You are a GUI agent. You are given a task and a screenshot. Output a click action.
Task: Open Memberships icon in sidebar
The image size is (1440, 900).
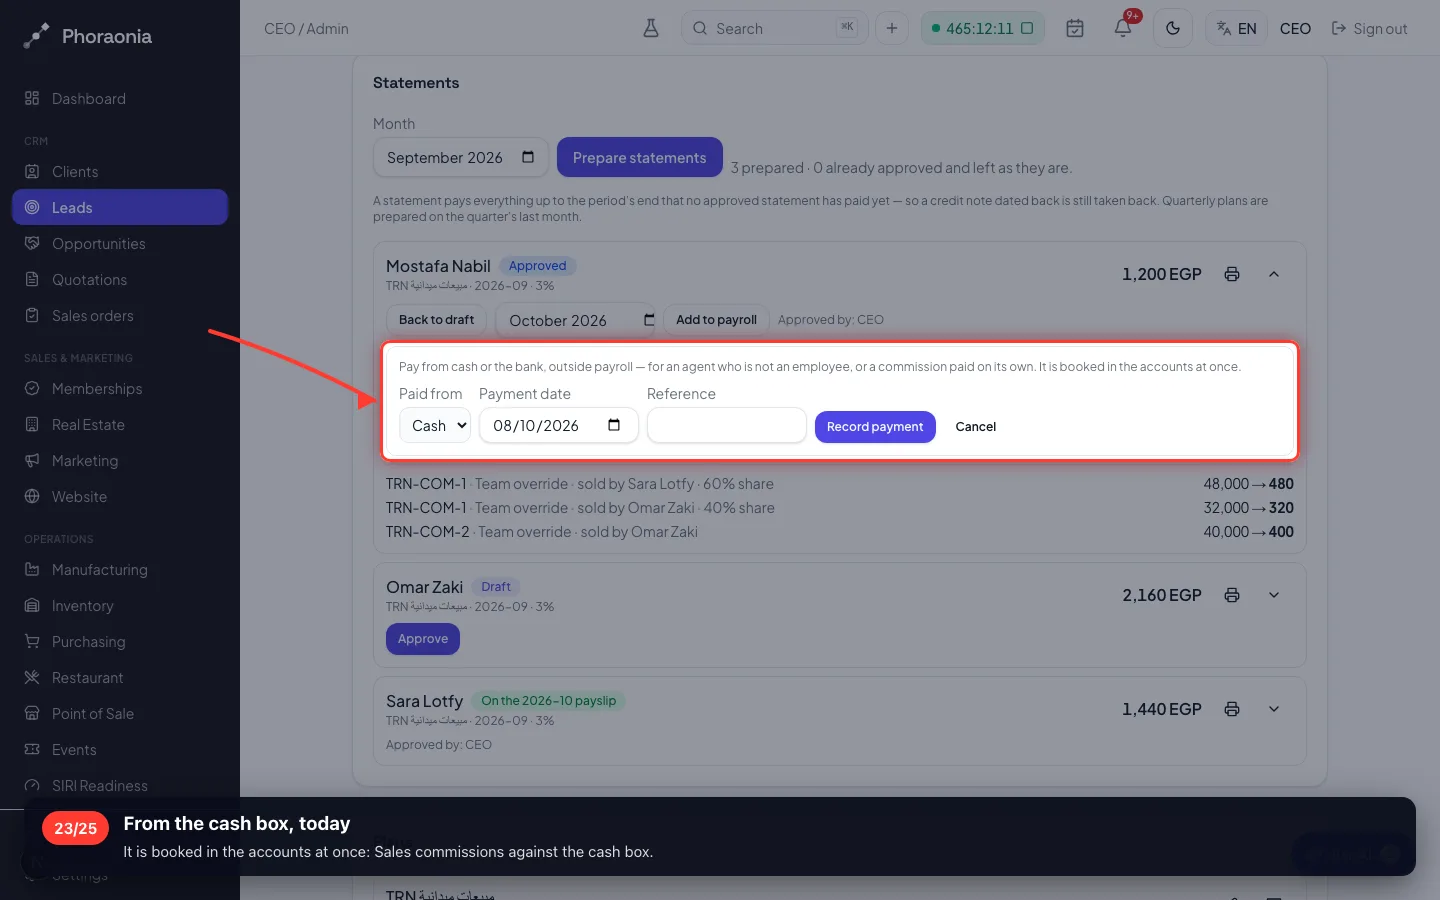pyautogui.click(x=32, y=389)
